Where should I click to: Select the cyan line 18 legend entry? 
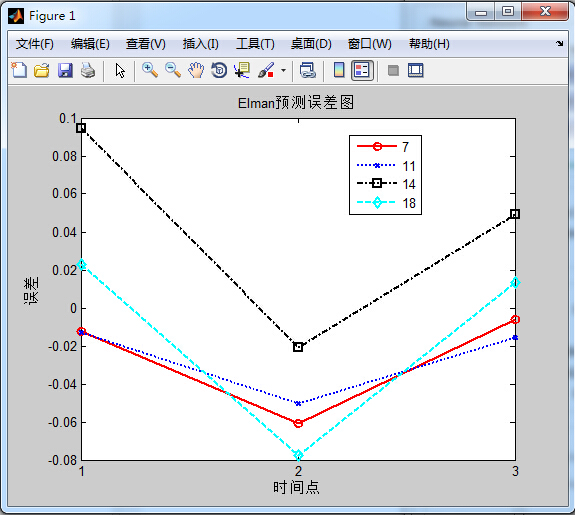(386, 202)
